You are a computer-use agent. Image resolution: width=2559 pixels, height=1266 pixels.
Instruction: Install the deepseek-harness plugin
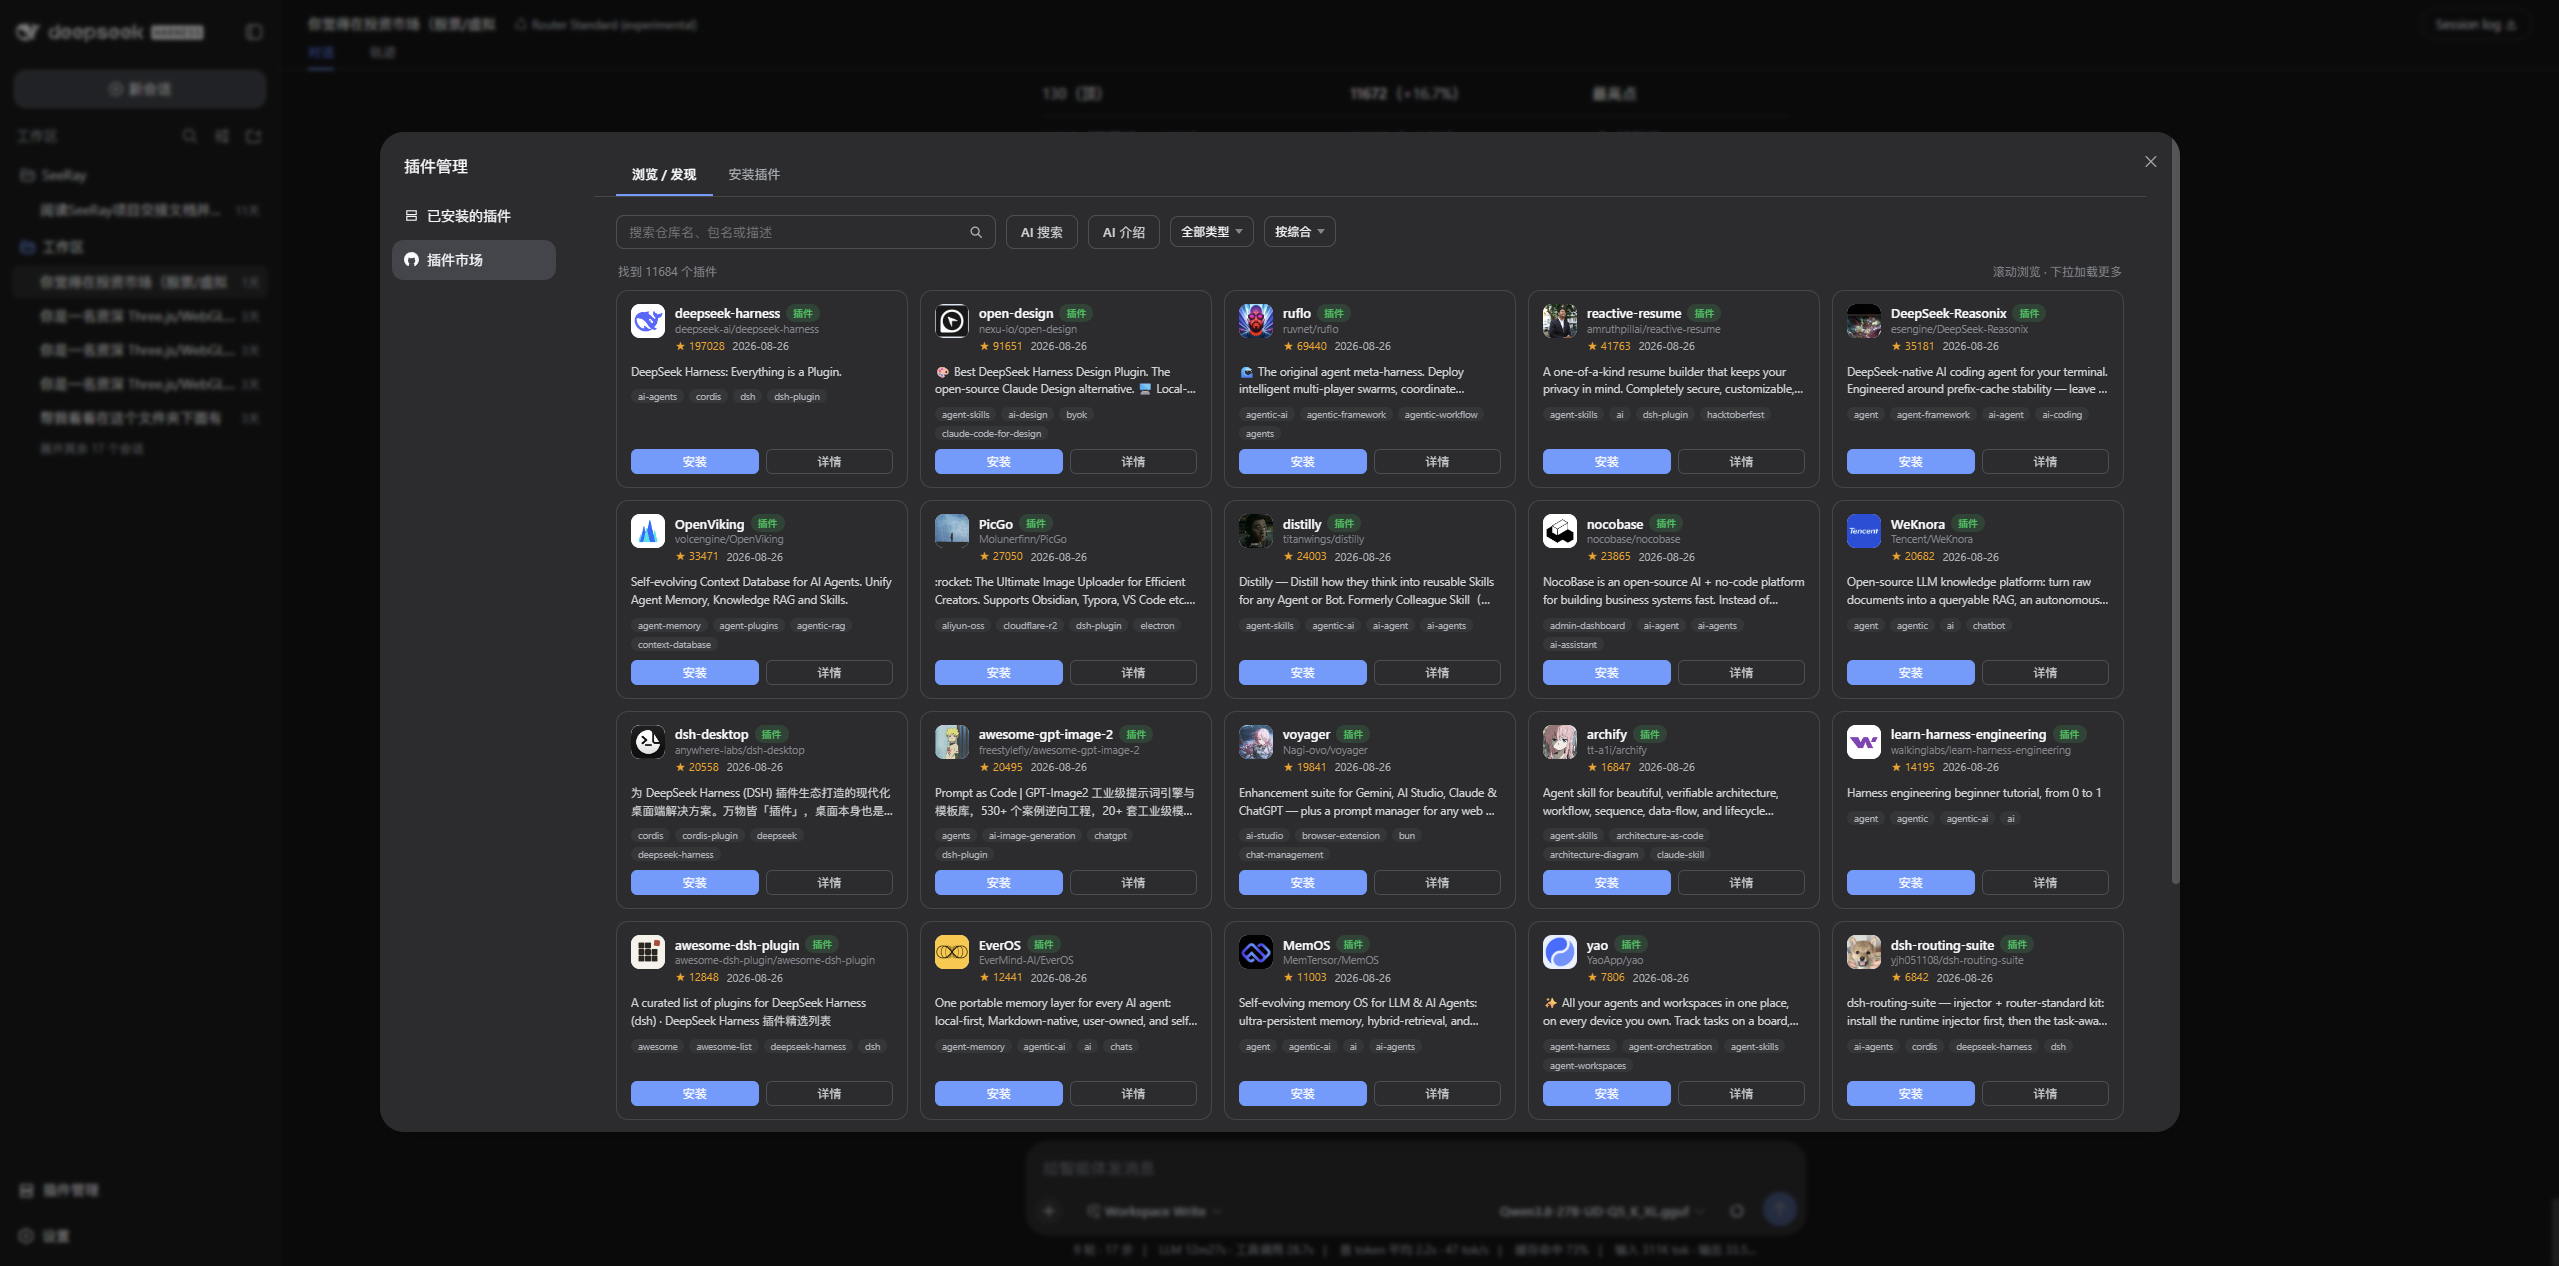tap(695, 462)
